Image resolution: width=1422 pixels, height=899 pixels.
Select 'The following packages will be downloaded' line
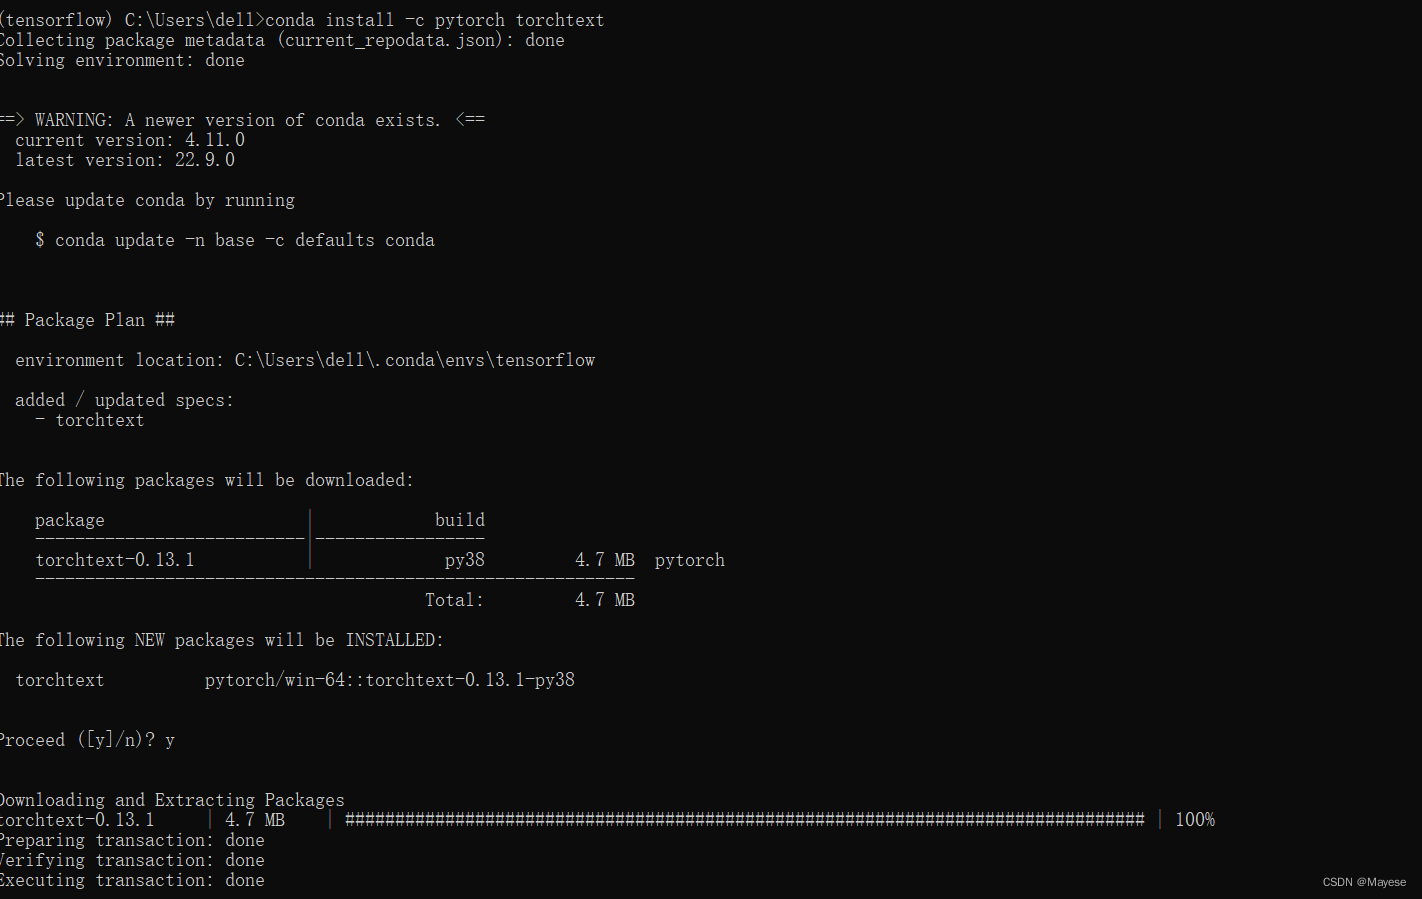click(x=207, y=480)
